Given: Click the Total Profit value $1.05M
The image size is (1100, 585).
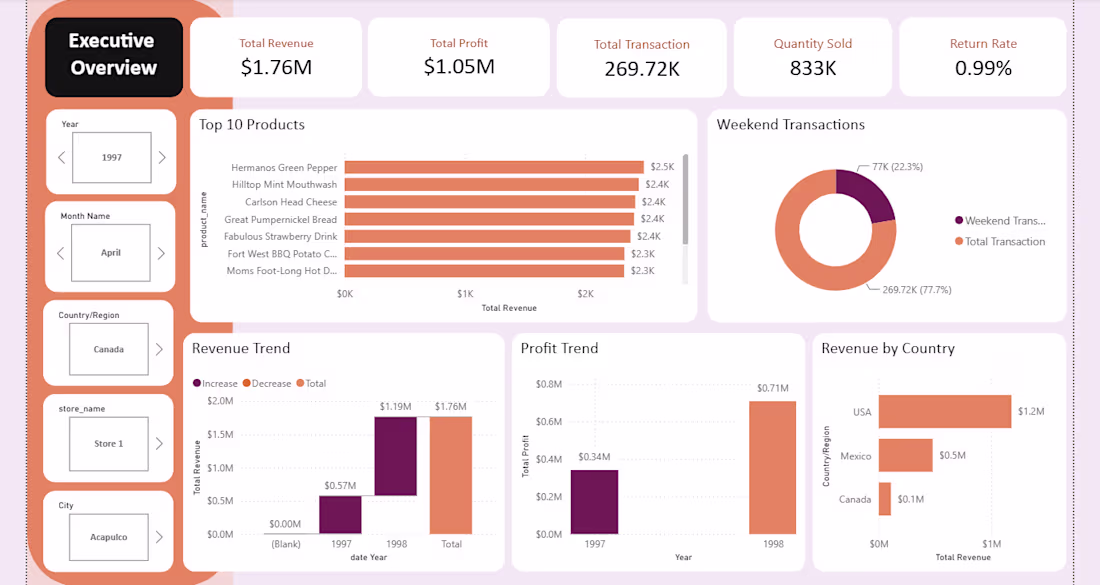Looking at the screenshot, I should point(460,67).
